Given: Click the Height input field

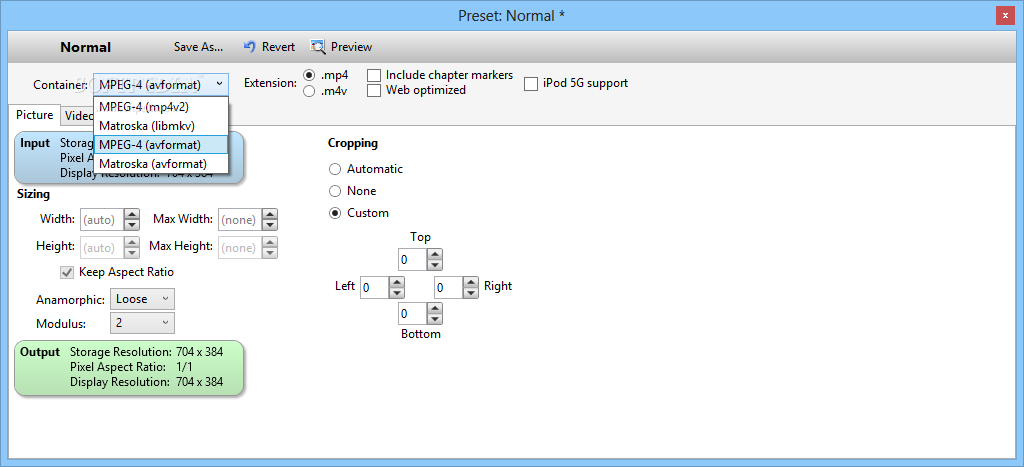Looking at the screenshot, I should click(x=101, y=248).
